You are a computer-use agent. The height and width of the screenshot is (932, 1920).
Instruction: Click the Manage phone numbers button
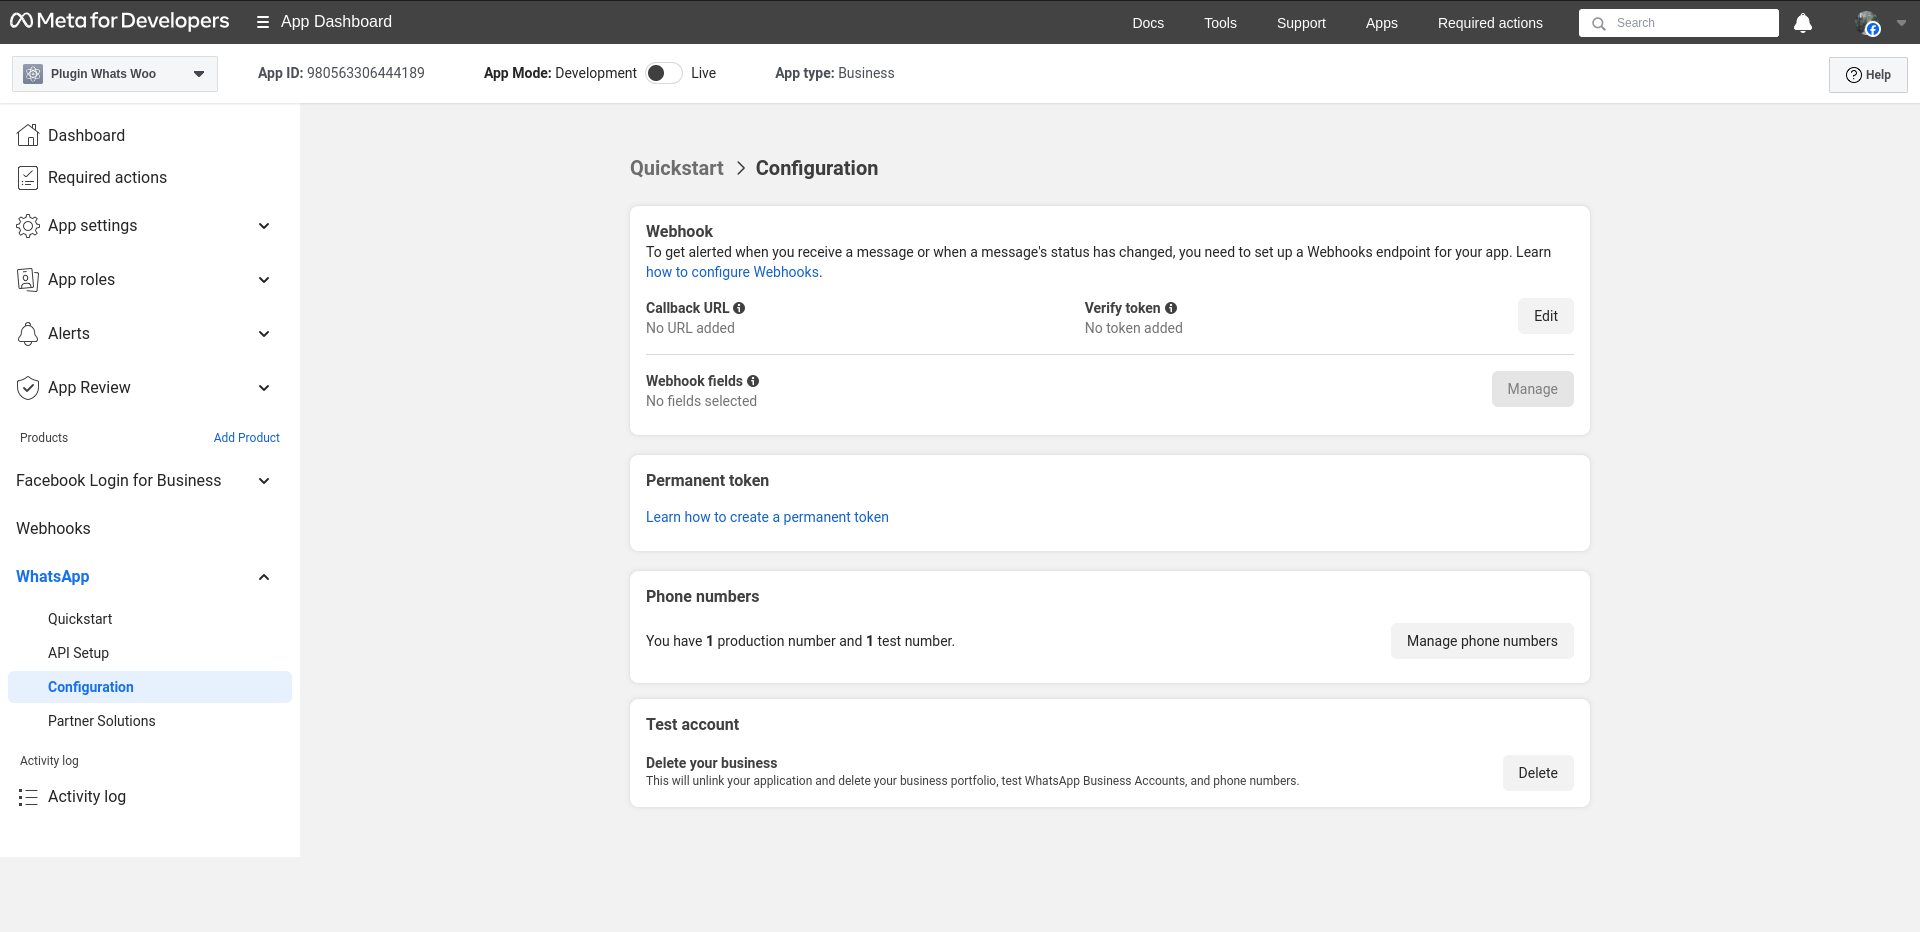1481,641
